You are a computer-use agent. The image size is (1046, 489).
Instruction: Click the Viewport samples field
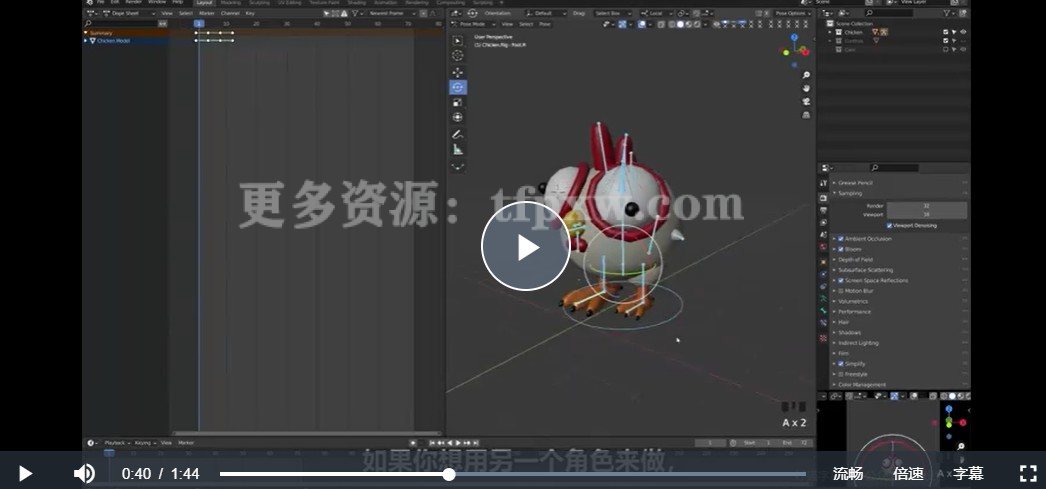point(927,215)
